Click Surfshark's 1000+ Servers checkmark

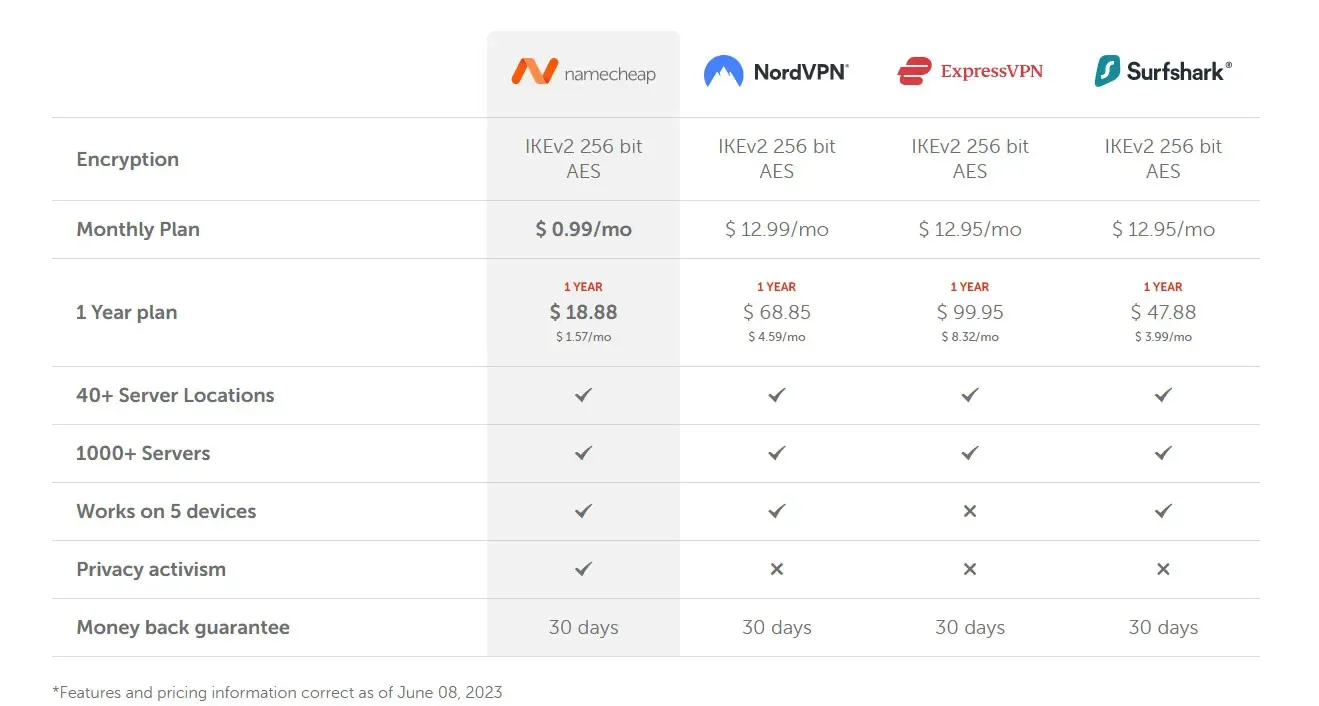(1162, 453)
